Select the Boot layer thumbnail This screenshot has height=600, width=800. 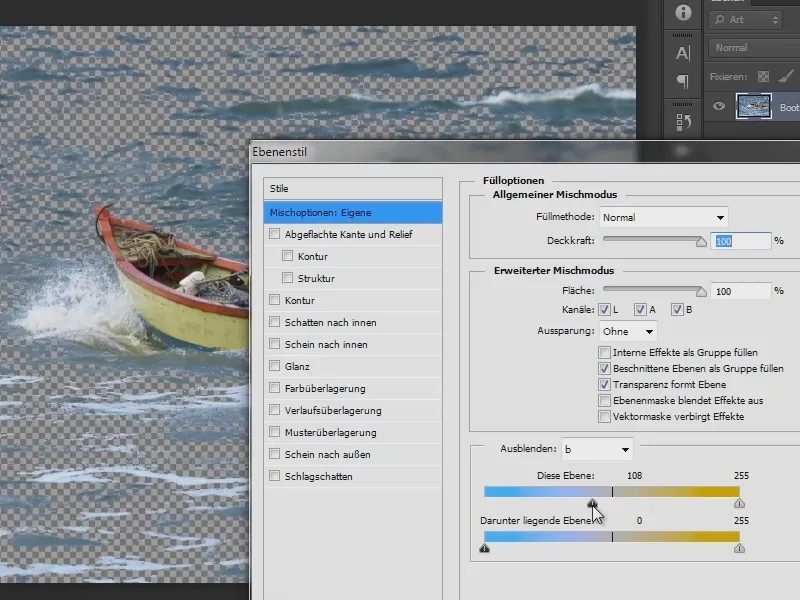click(754, 107)
